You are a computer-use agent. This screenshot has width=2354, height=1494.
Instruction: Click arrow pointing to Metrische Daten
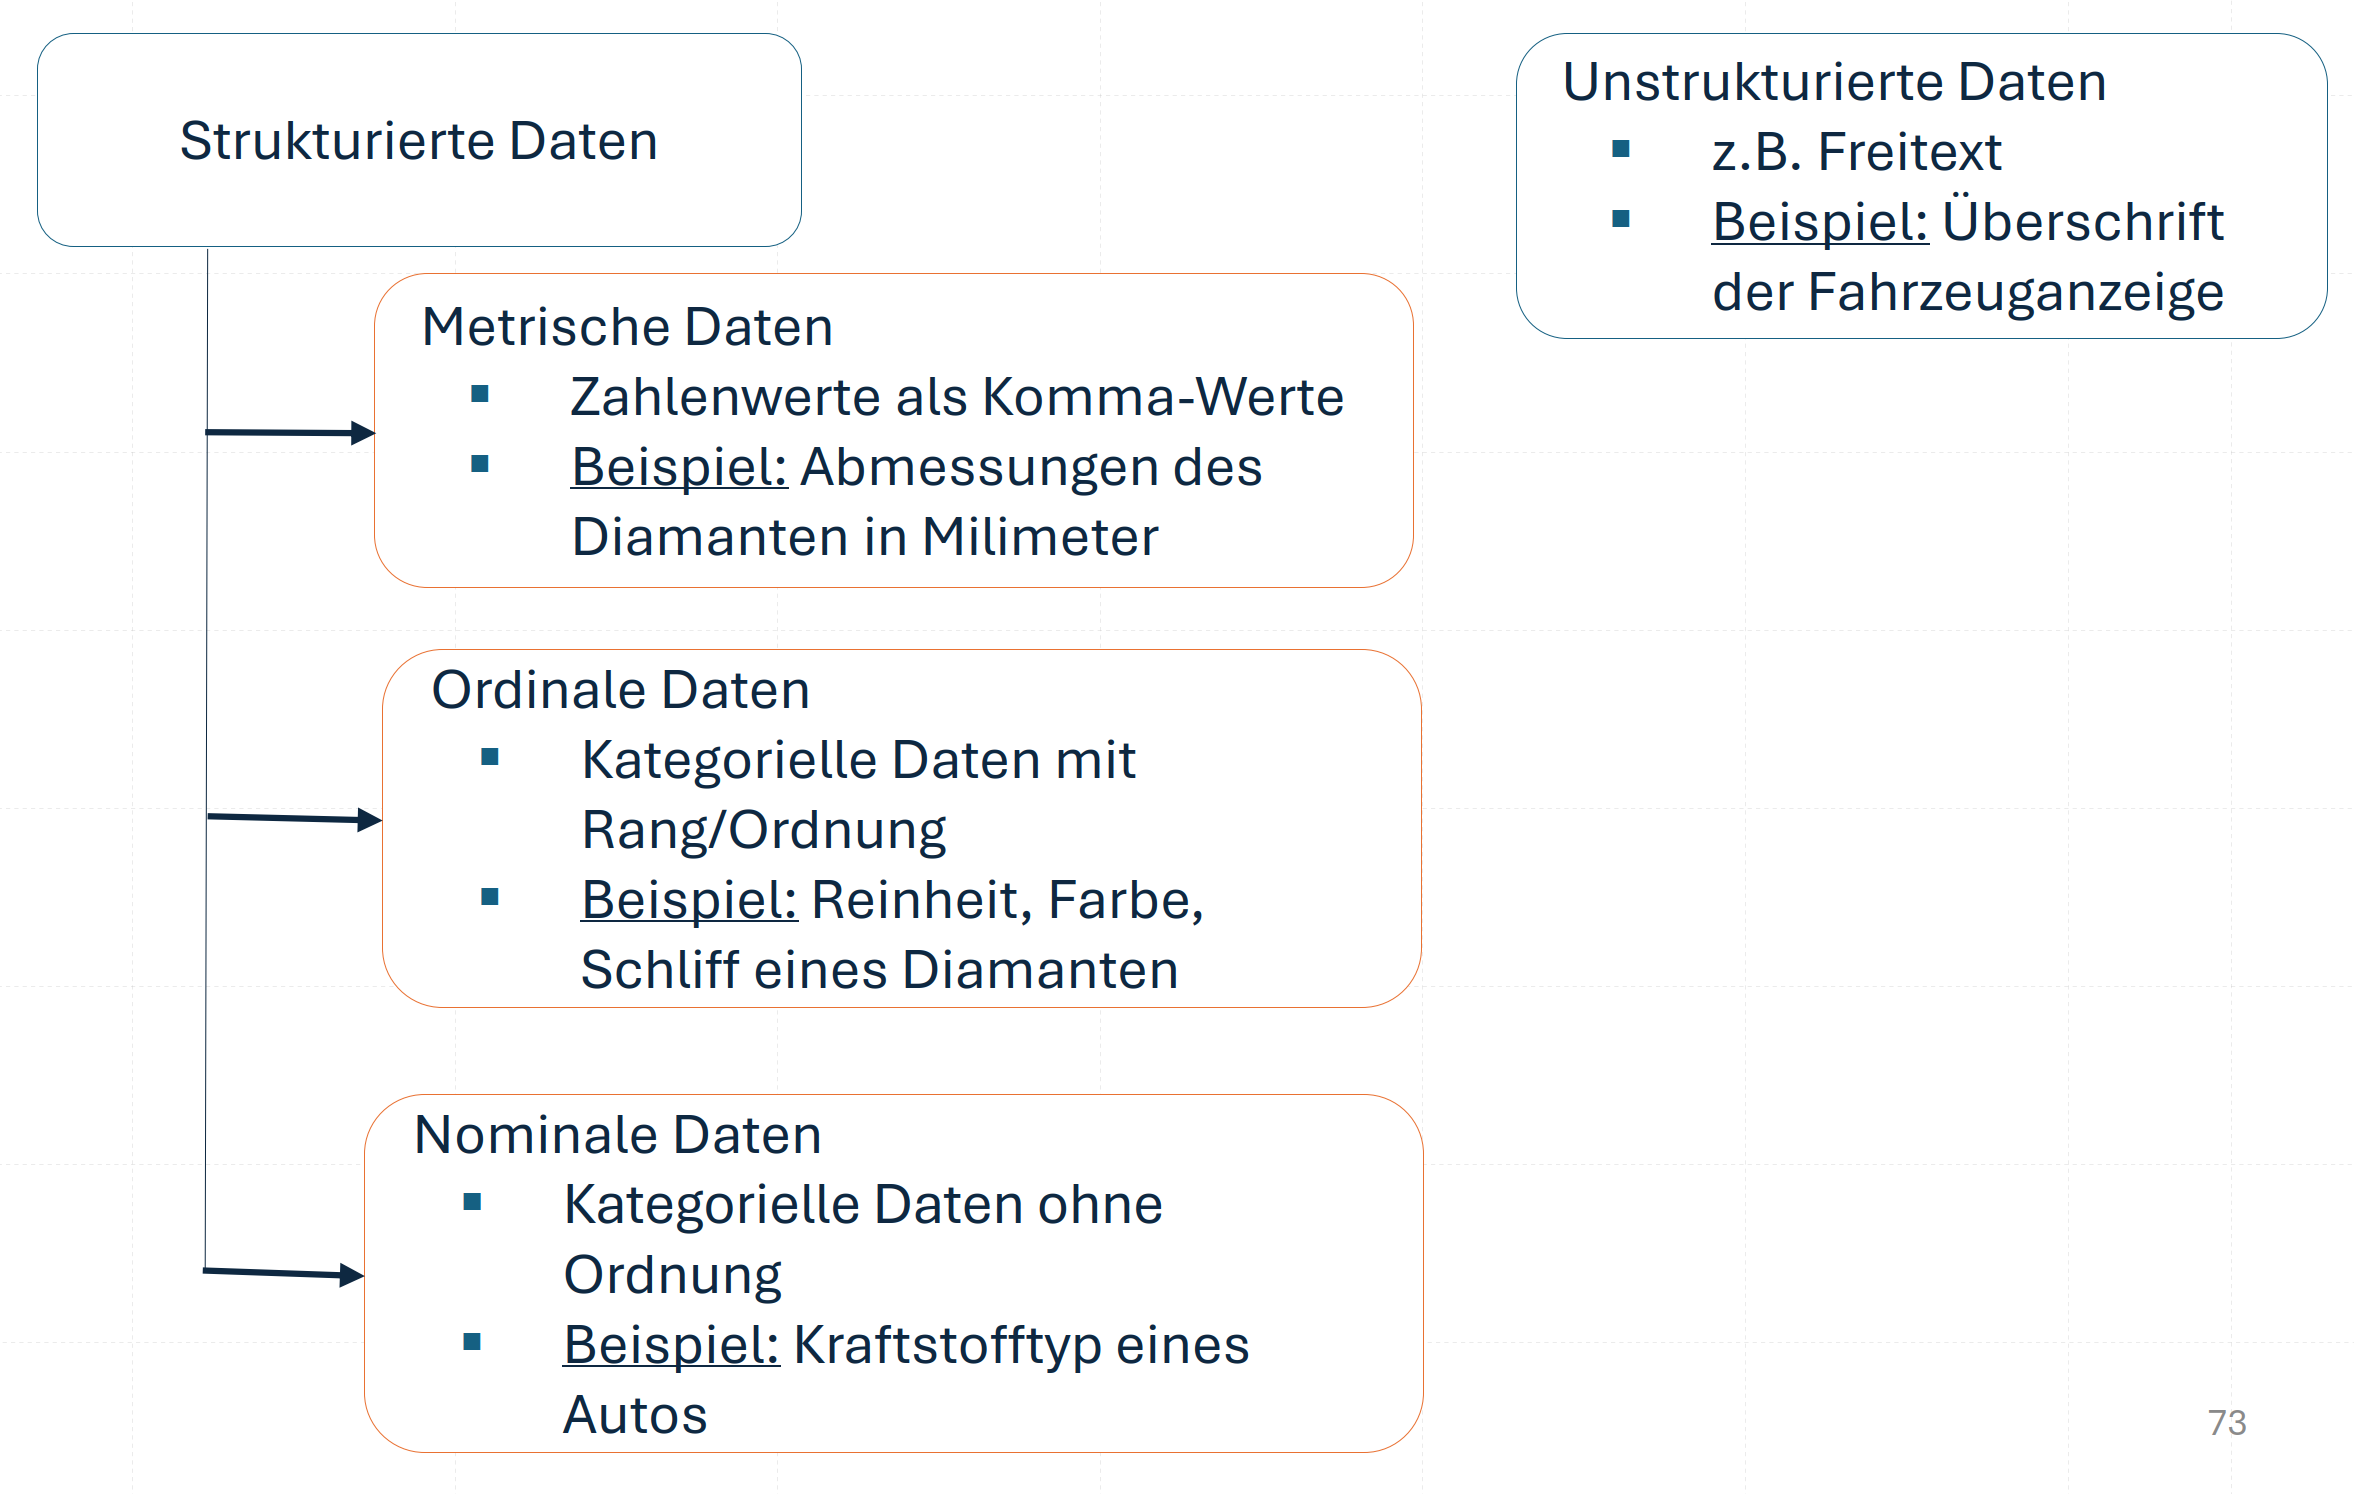(290, 433)
